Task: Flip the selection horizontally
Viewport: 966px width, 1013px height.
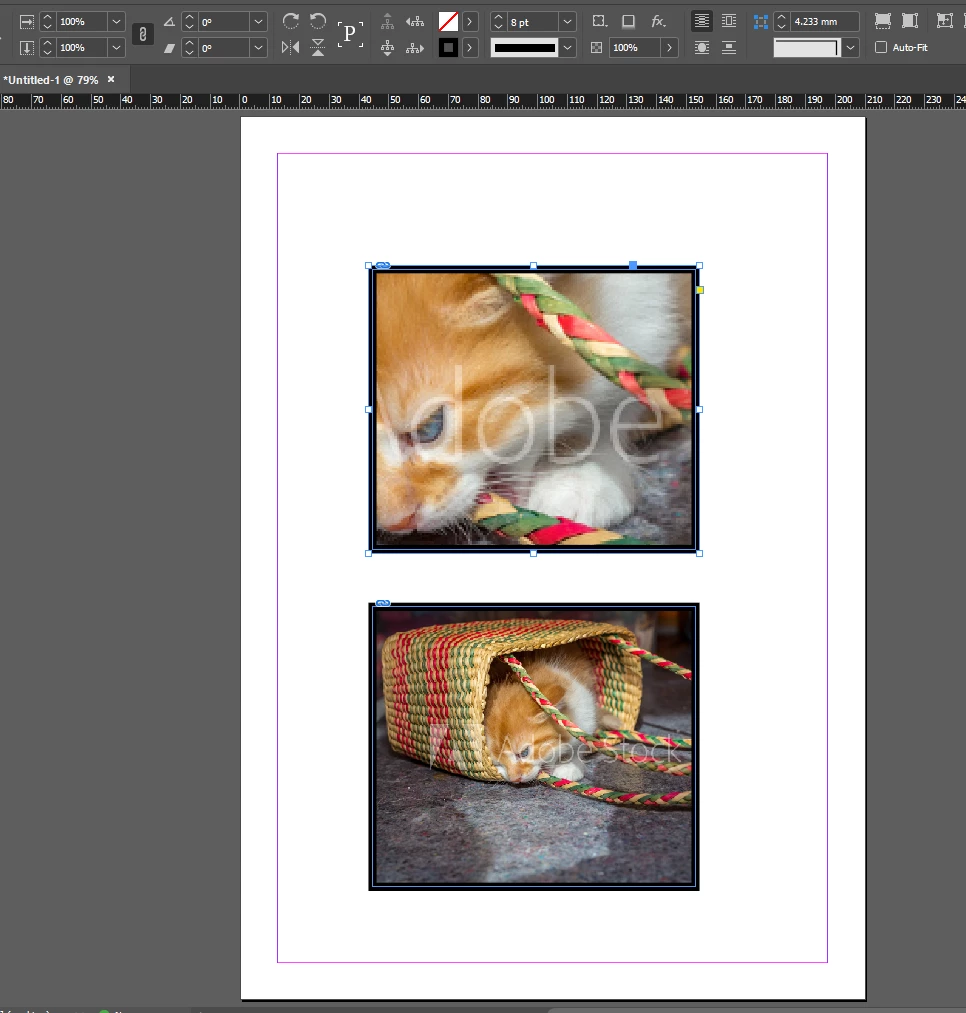Action: click(x=291, y=47)
